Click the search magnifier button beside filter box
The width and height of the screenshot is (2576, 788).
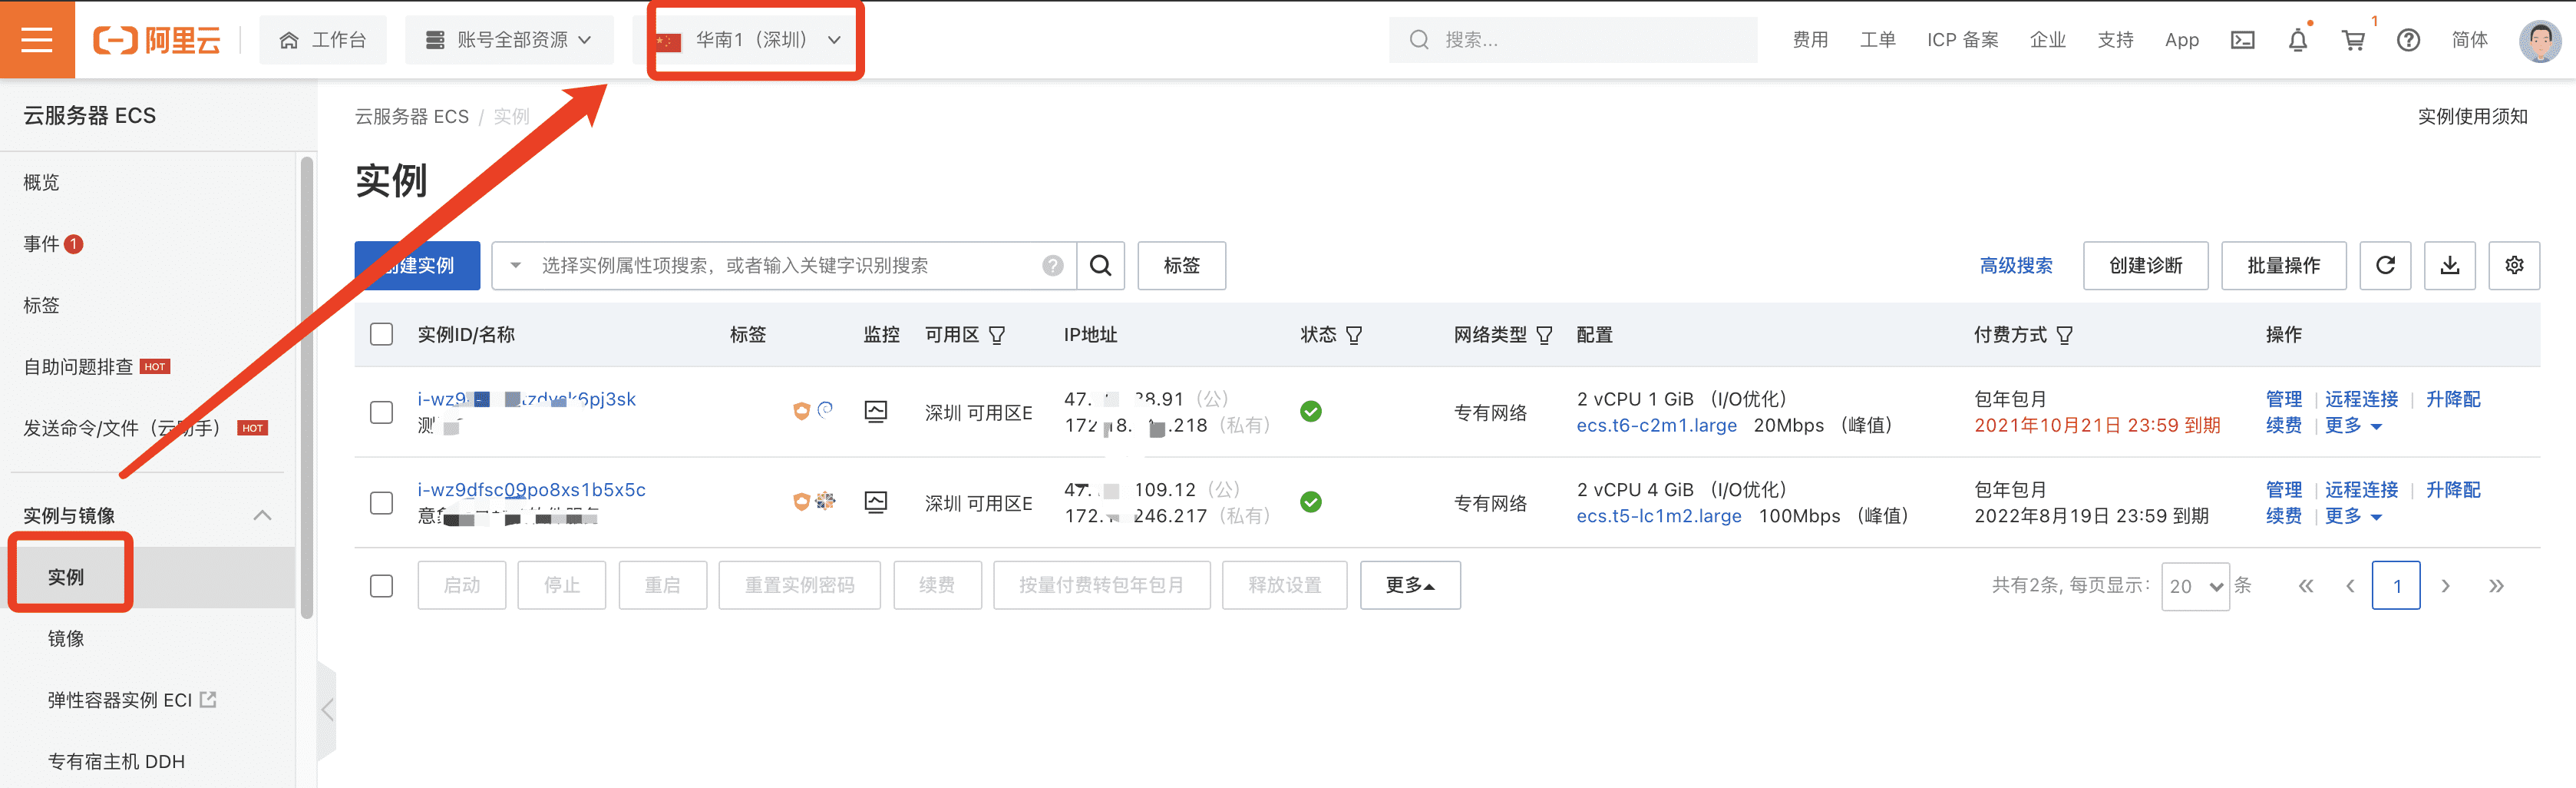pos(1100,265)
